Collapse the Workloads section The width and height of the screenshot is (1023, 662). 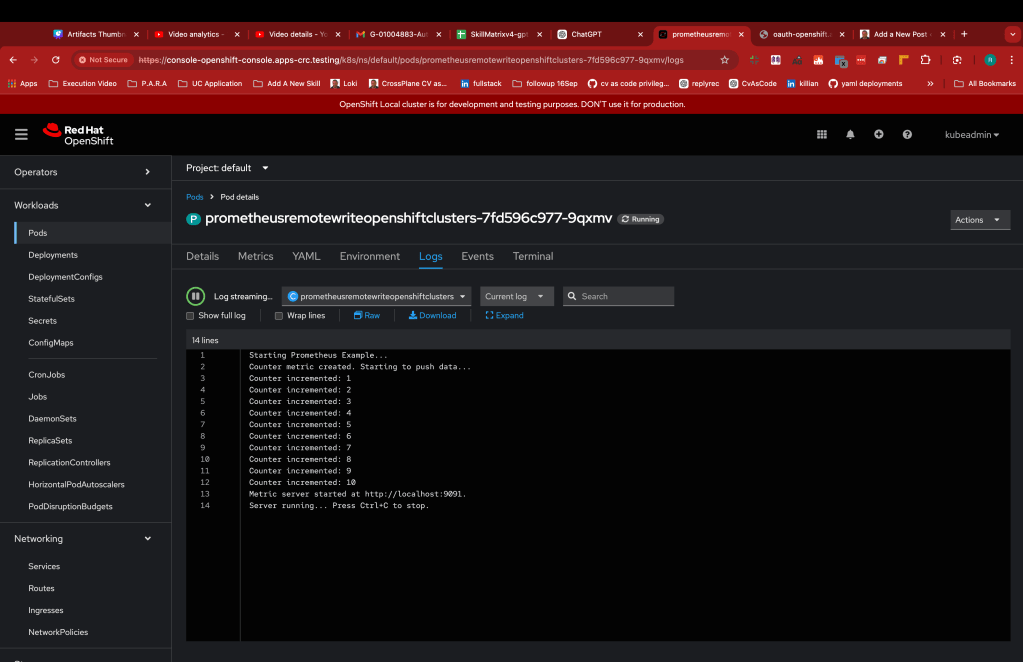click(85, 205)
